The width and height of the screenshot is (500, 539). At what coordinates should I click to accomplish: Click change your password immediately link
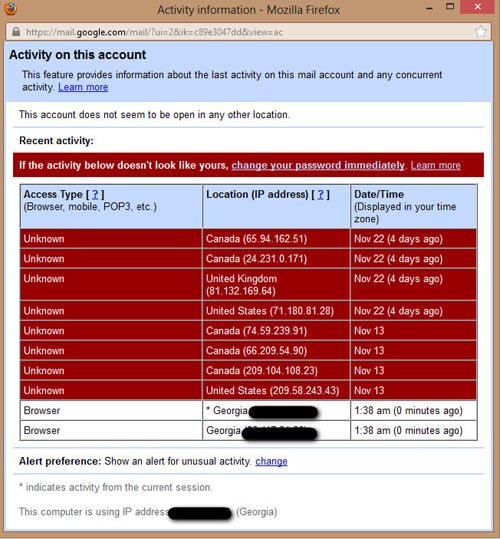pyautogui.click(x=318, y=165)
